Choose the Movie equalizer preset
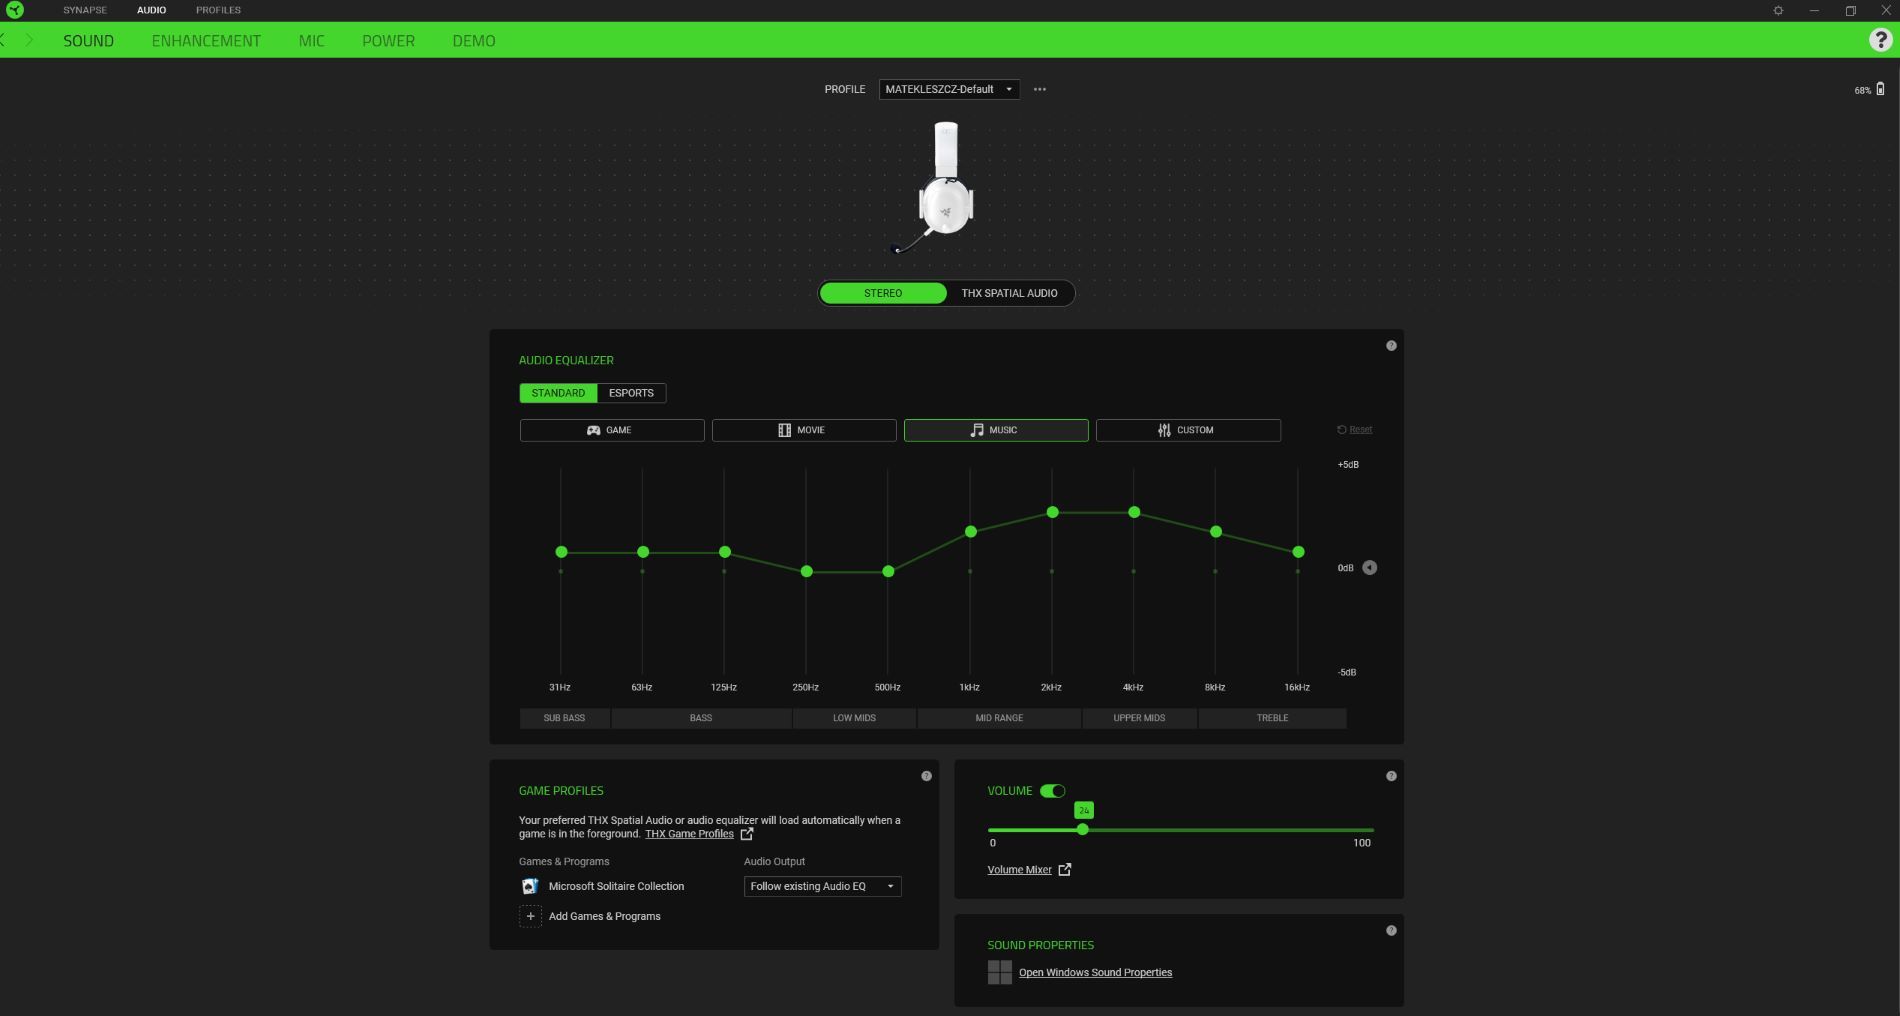The image size is (1900, 1016). click(x=804, y=430)
